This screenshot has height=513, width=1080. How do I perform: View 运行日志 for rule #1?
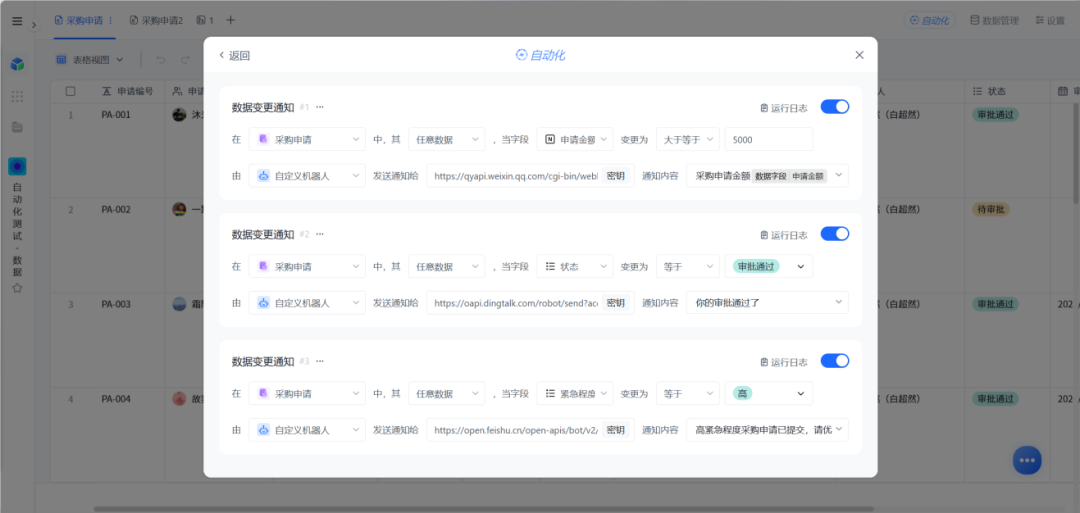pos(784,107)
